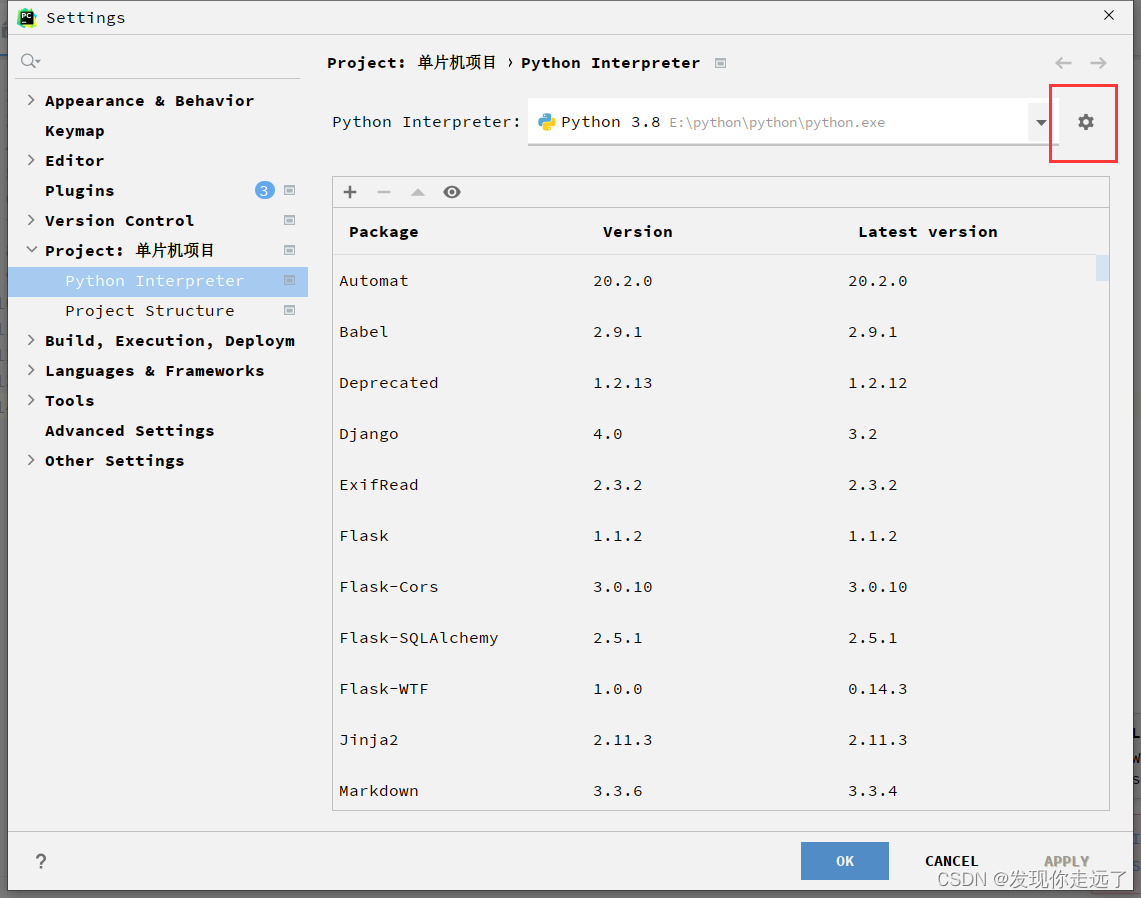Viewport: 1141px width, 898px height.
Task: Open the Advanced Settings page
Action: [130, 431]
